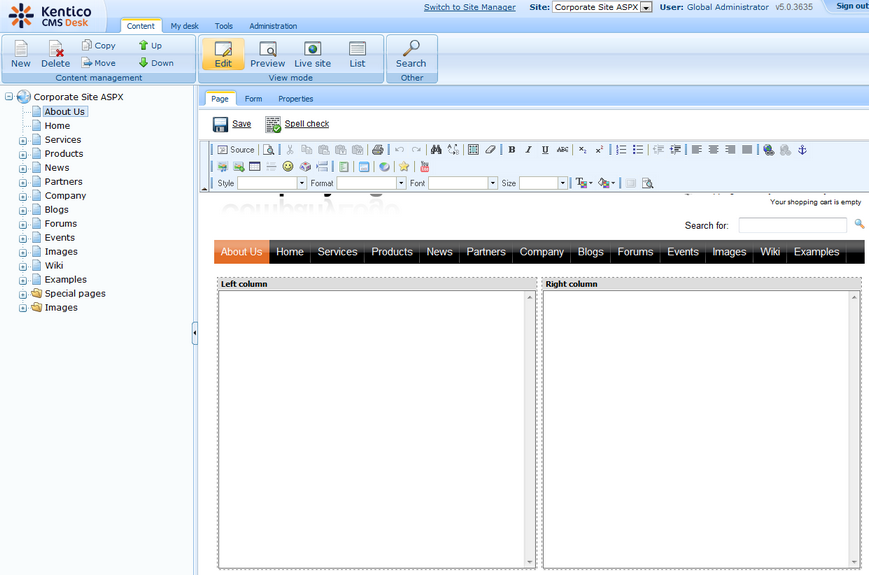Click the Italic formatting icon
The image size is (869, 575).
pyautogui.click(x=528, y=150)
